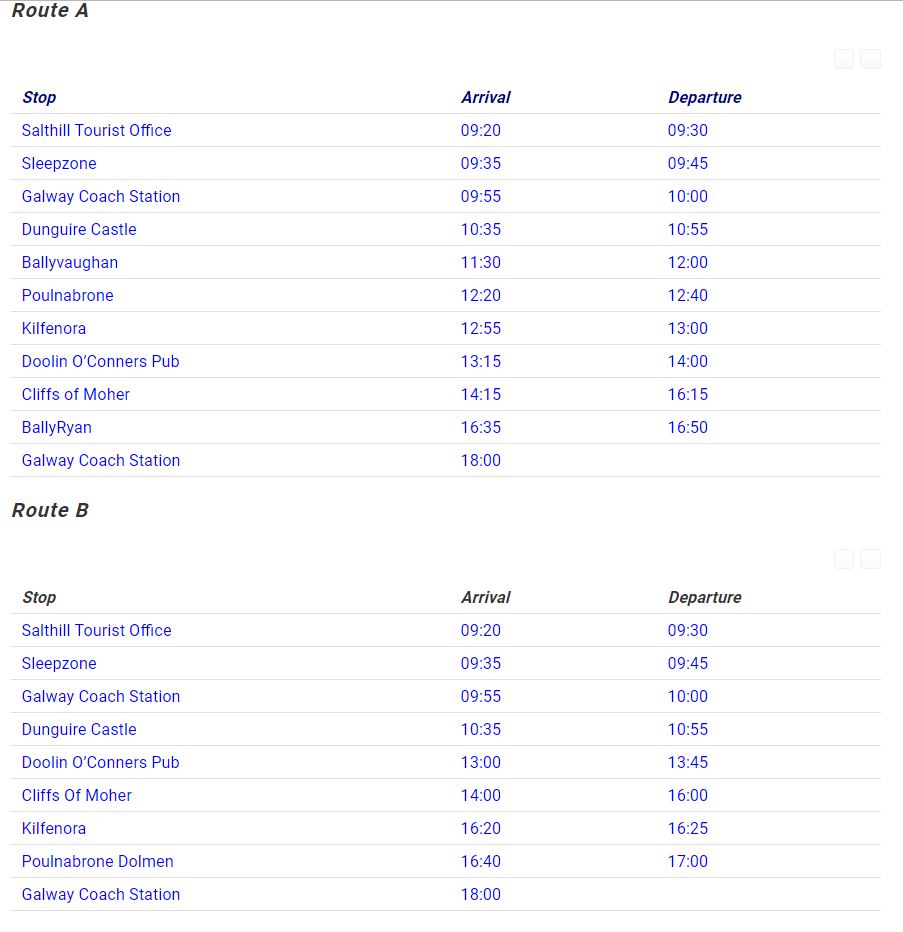Screen dimensions: 903x932
Task: Click the Arrival column header in Route A
Action: tap(486, 97)
